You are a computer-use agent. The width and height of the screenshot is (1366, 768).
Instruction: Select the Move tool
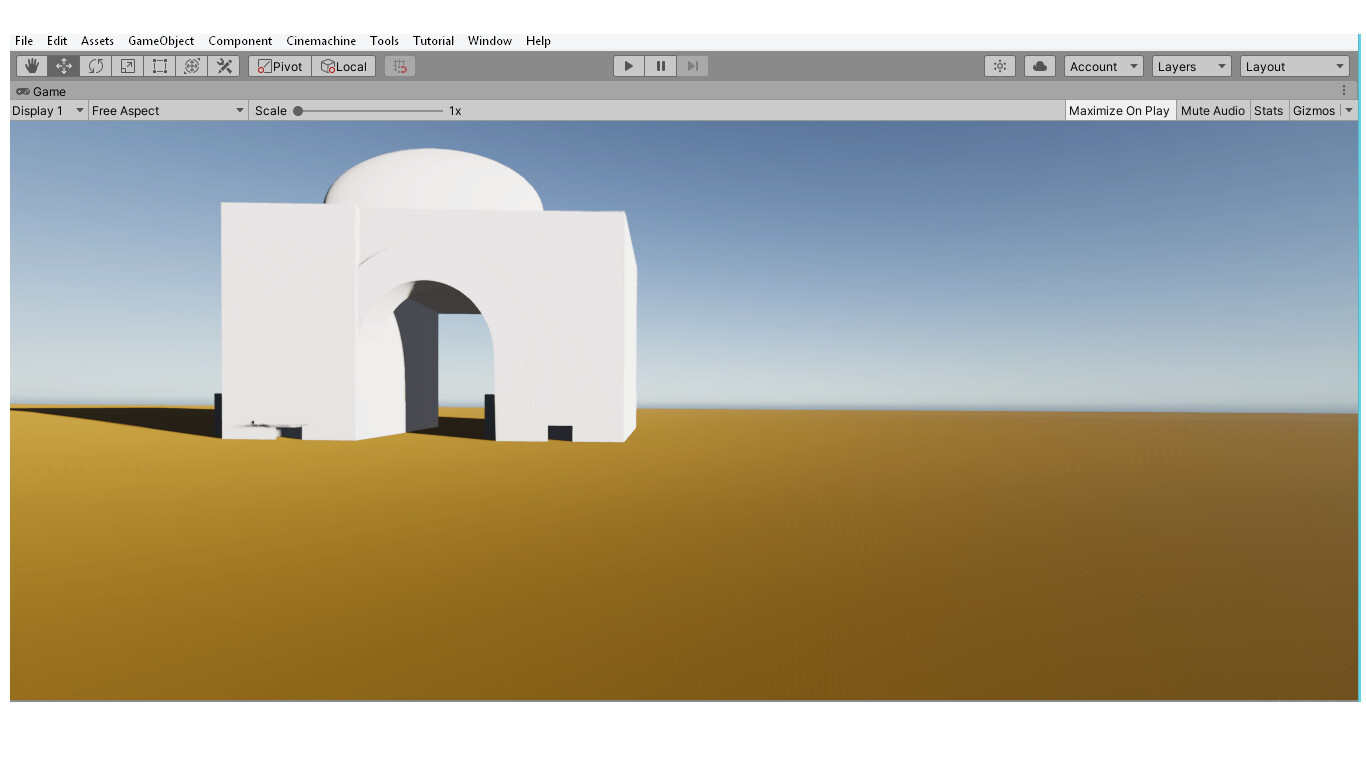64,66
